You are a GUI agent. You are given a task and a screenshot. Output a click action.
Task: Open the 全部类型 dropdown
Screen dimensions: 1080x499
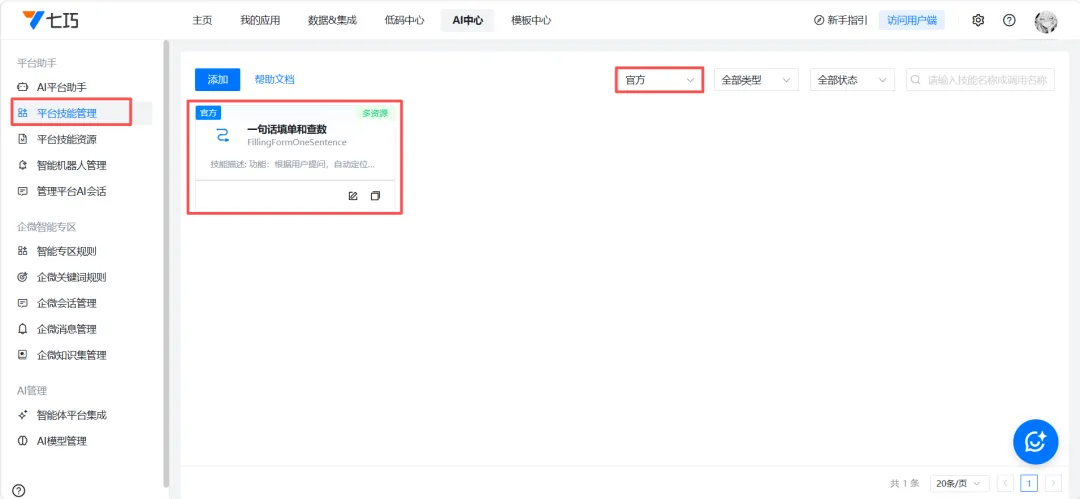tap(756, 80)
